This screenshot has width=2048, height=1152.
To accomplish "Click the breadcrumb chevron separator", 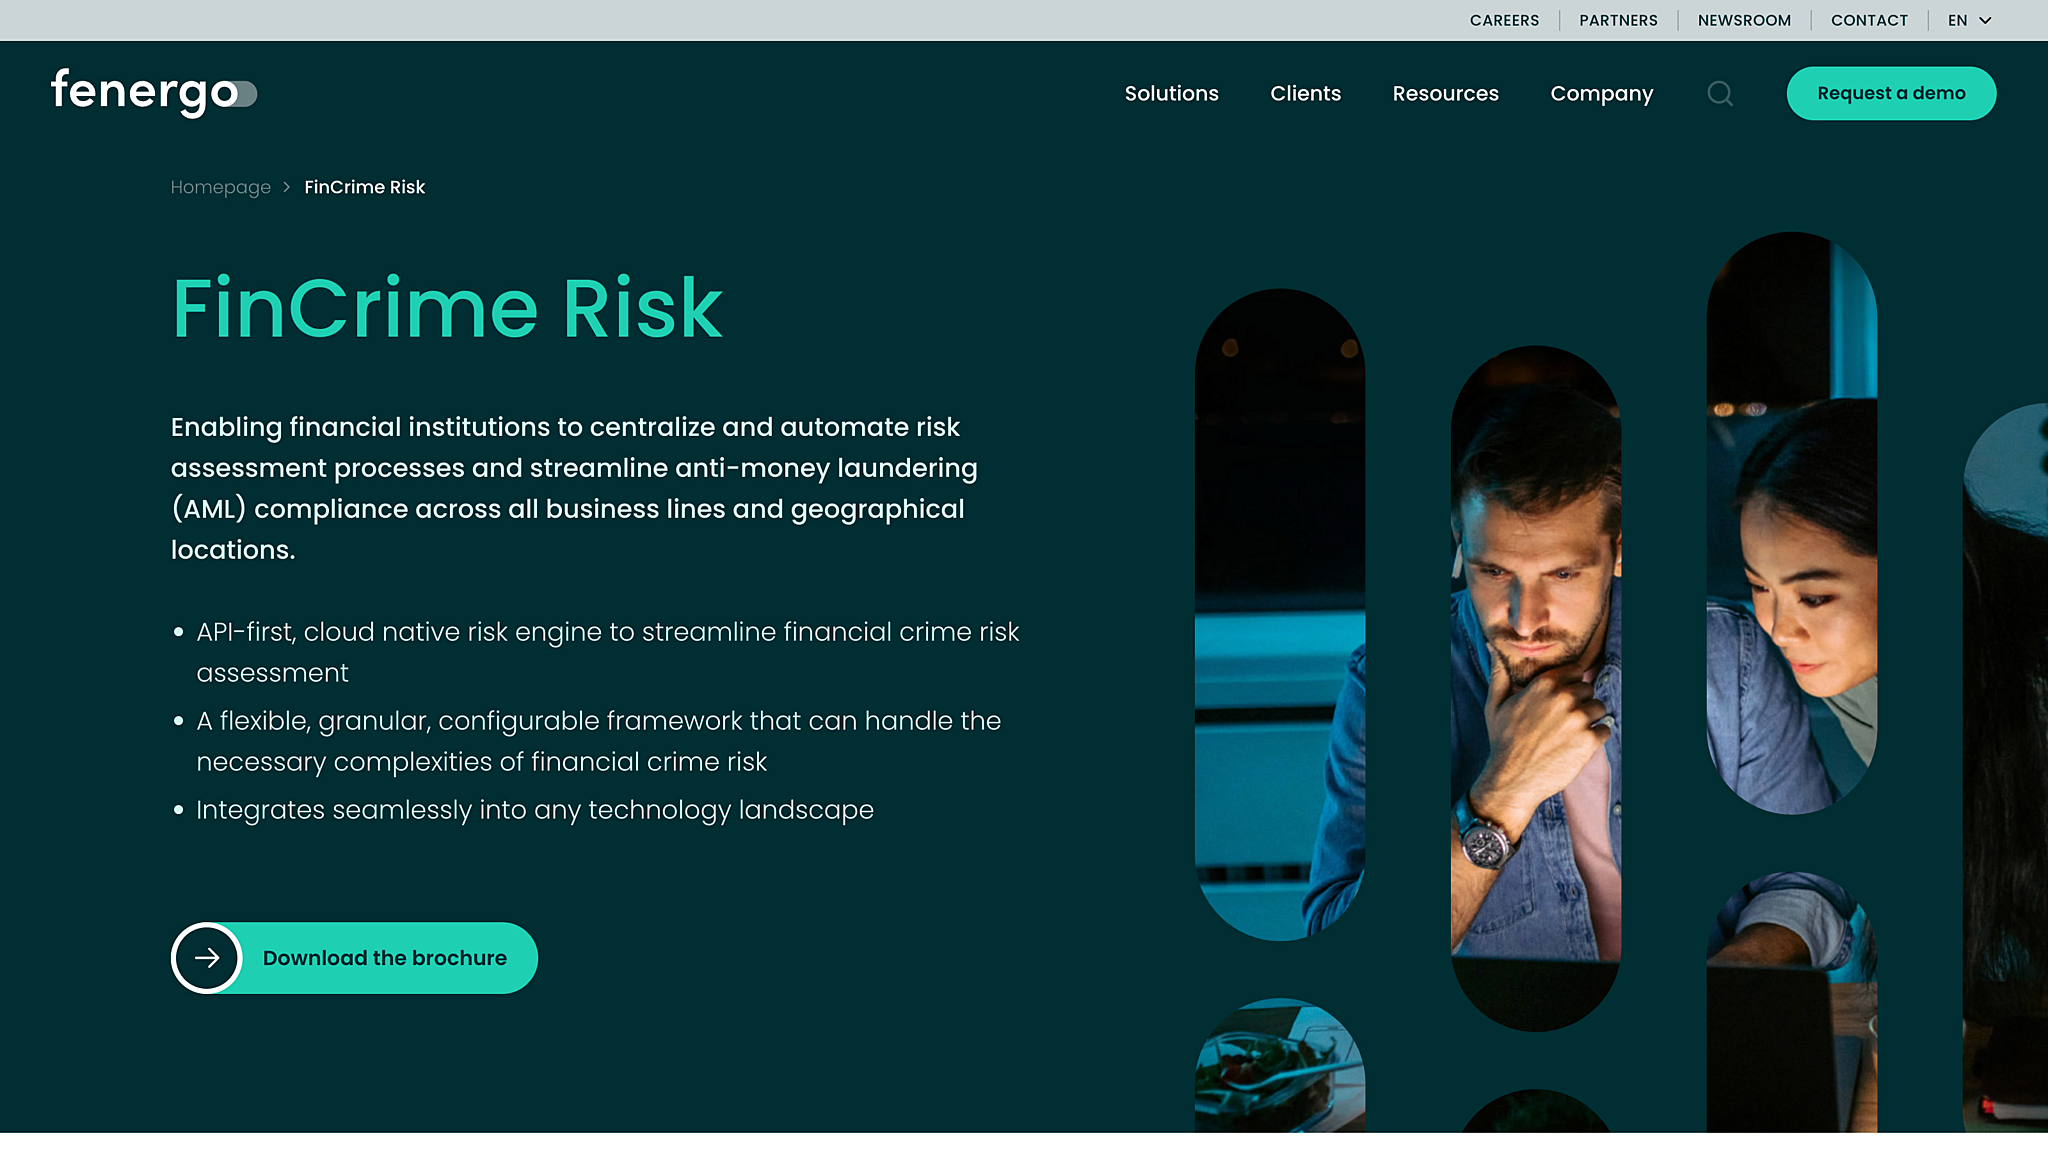I will pyautogui.click(x=286, y=187).
